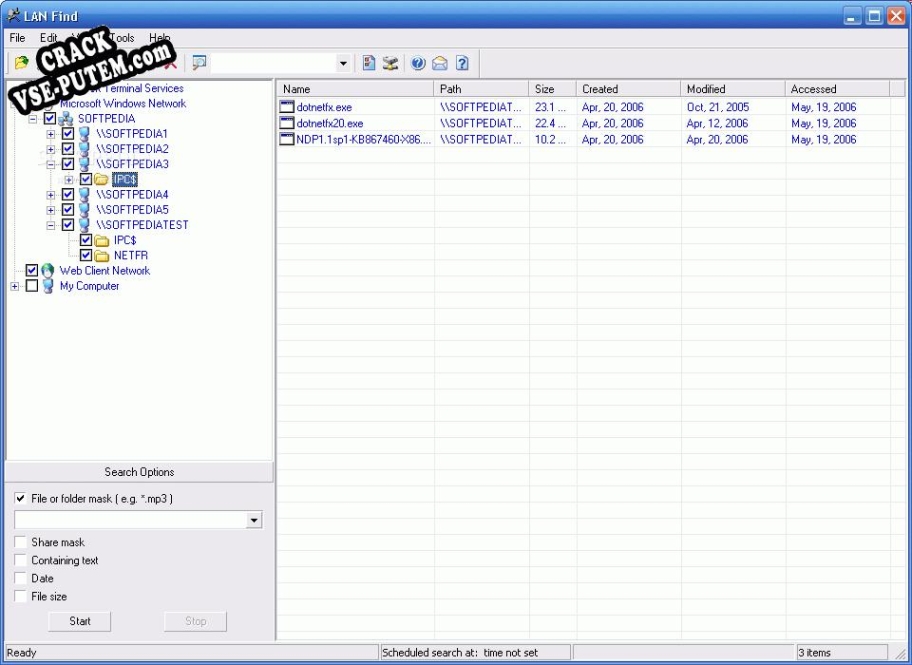Click the My Computer icon
912x665 pixels.
point(48,286)
